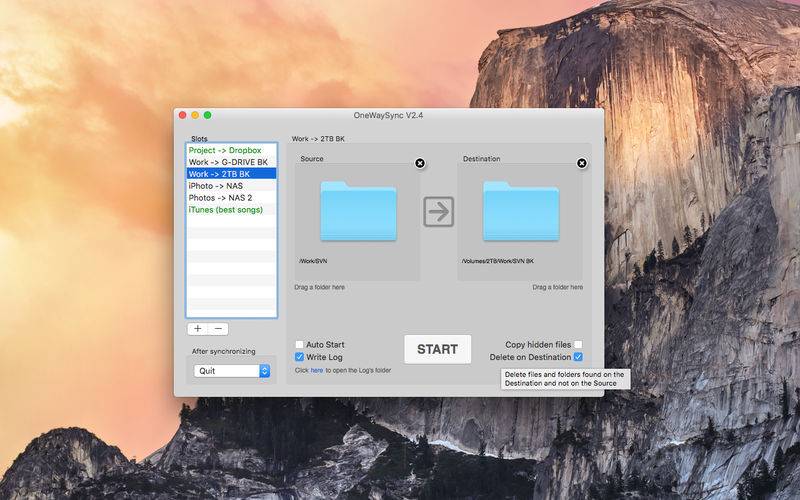
Task: Enable the Auto Start checkbox
Action: tap(299, 344)
